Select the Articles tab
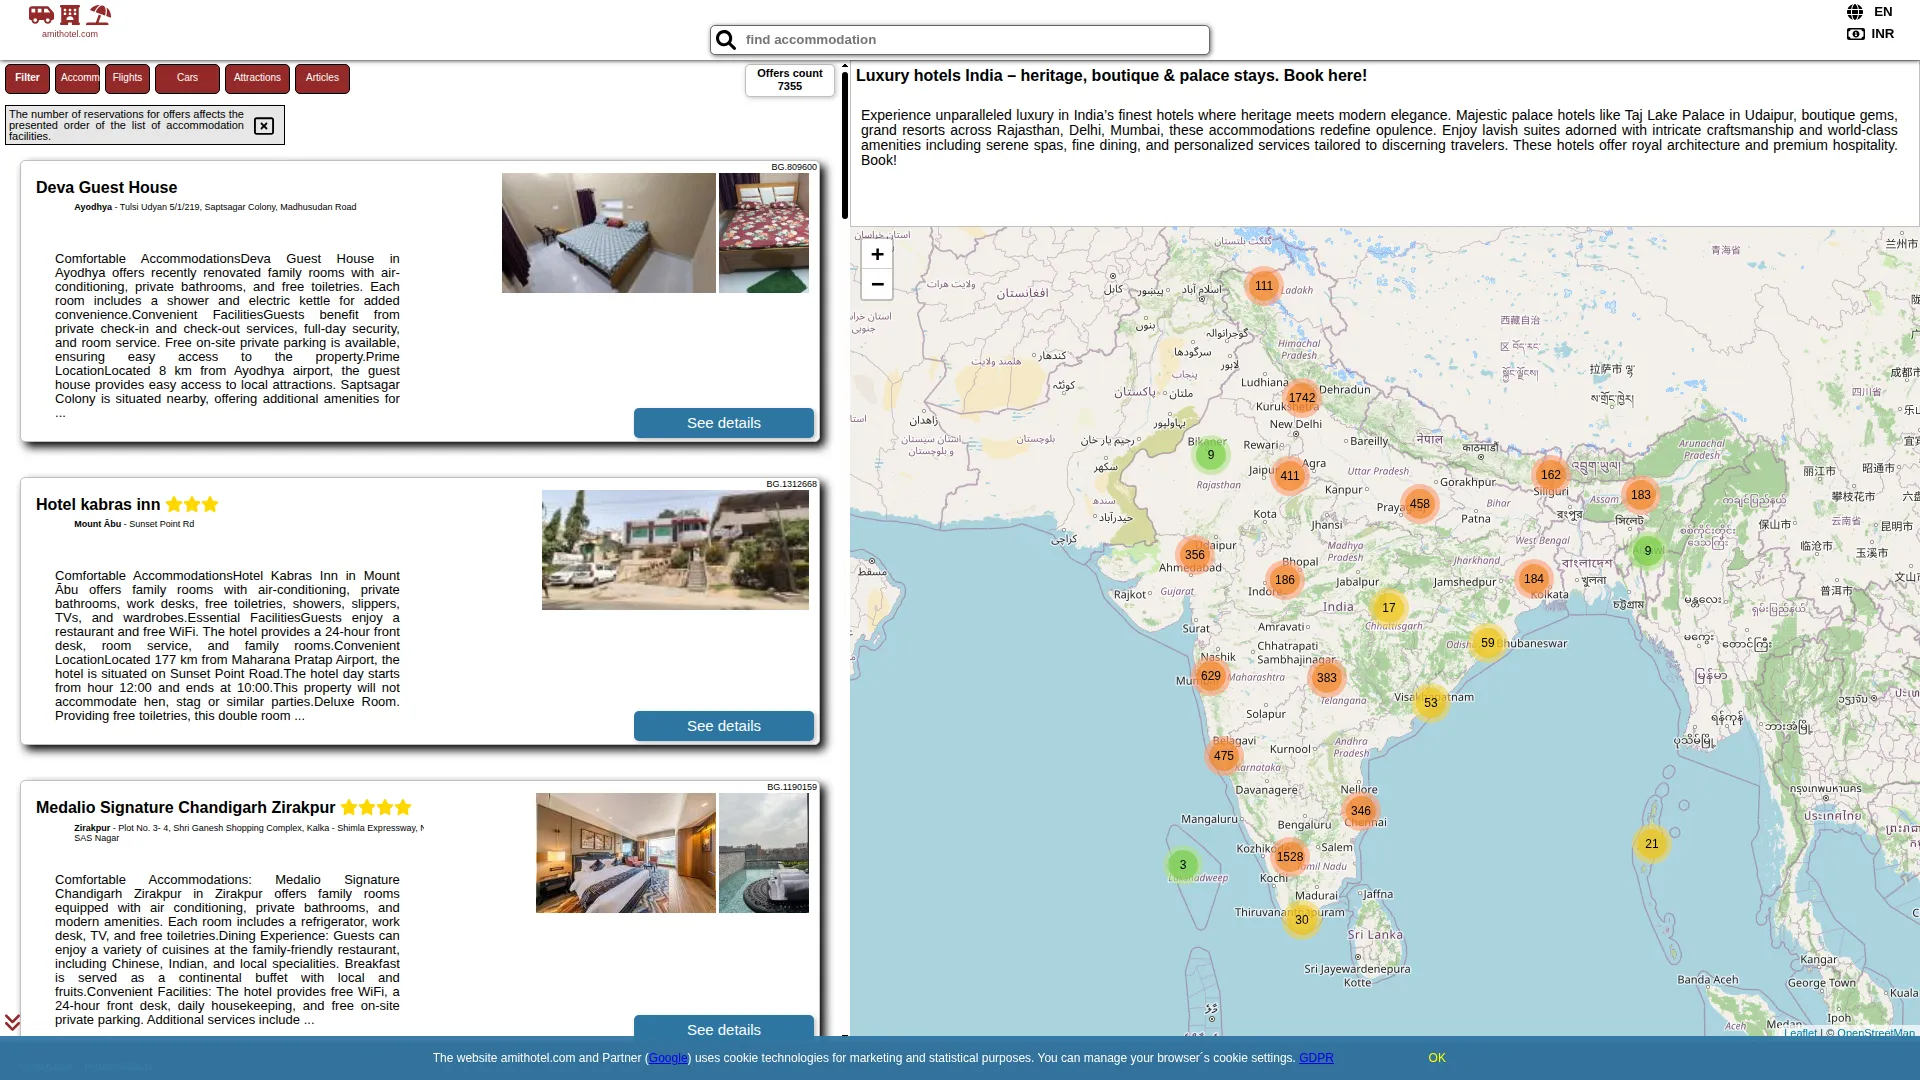1920x1080 pixels. [x=322, y=78]
